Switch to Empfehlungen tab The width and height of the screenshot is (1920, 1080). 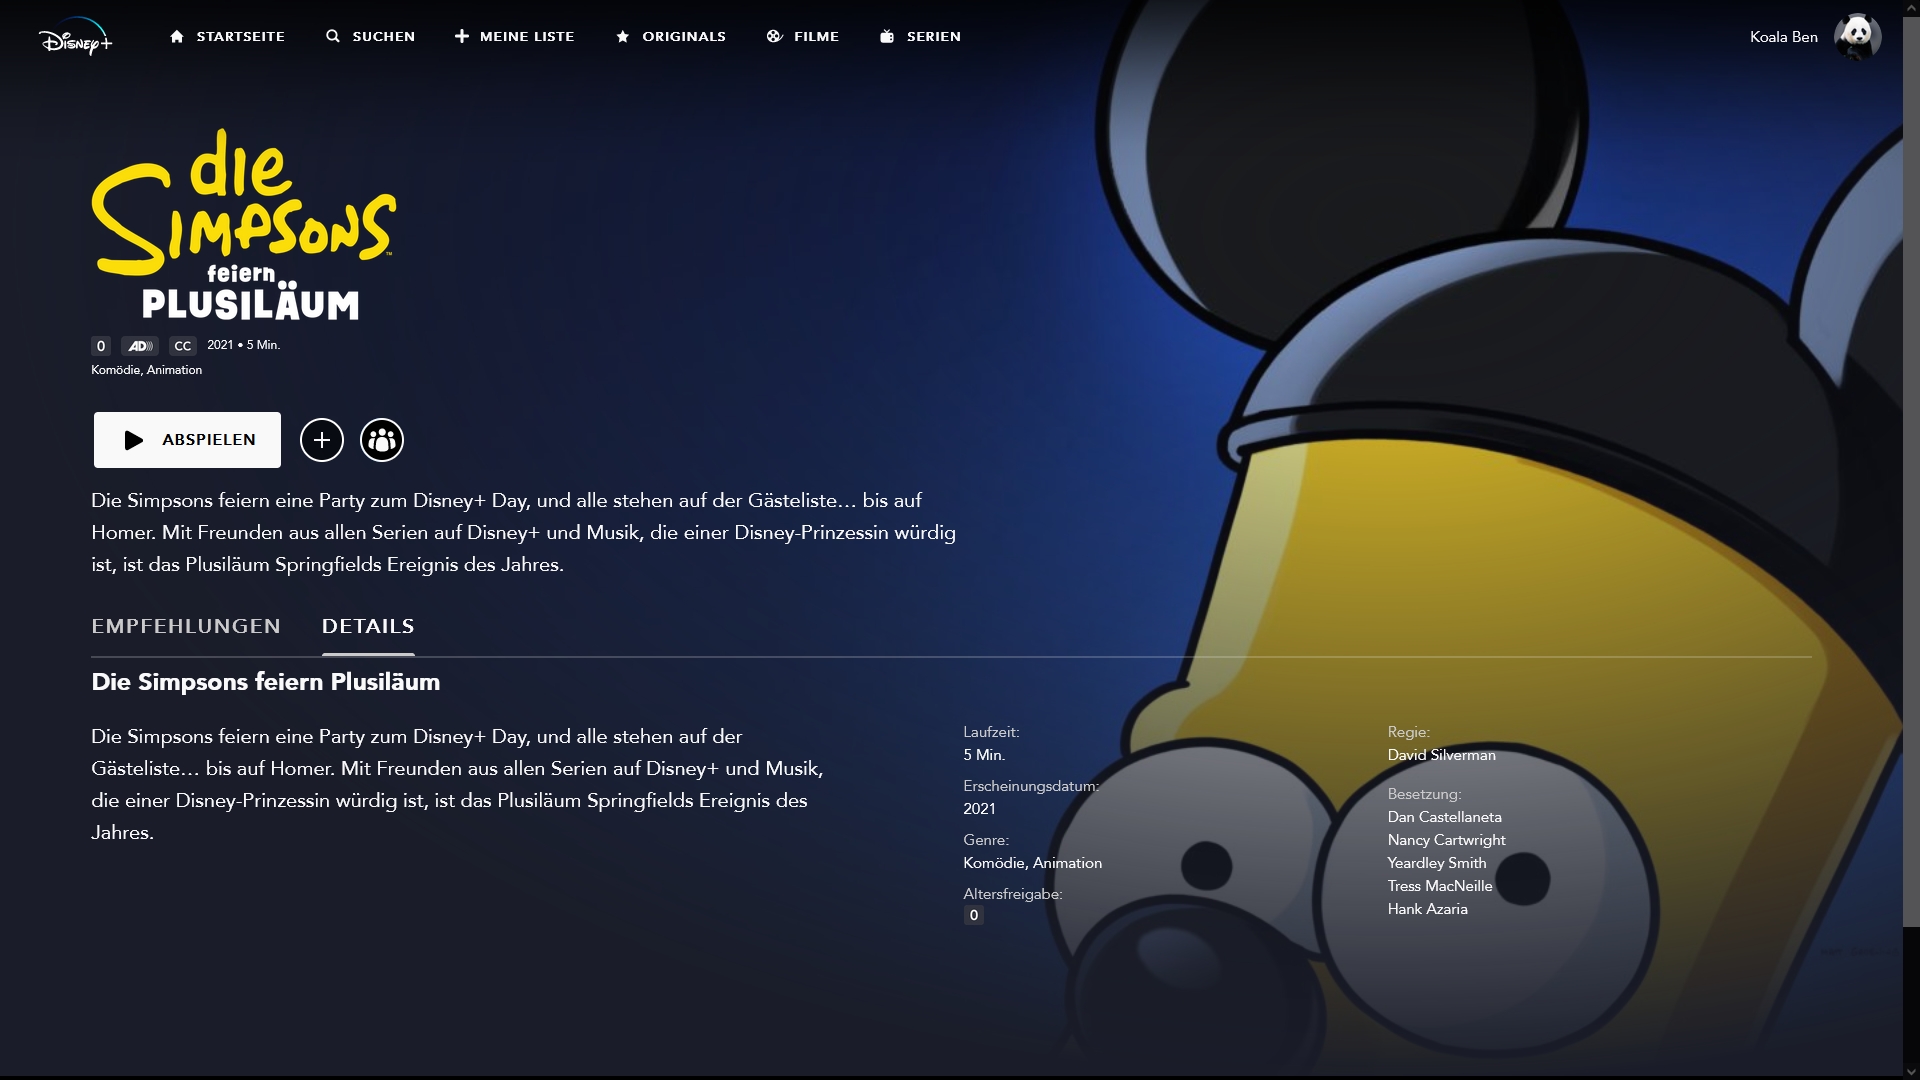click(186, 627)
